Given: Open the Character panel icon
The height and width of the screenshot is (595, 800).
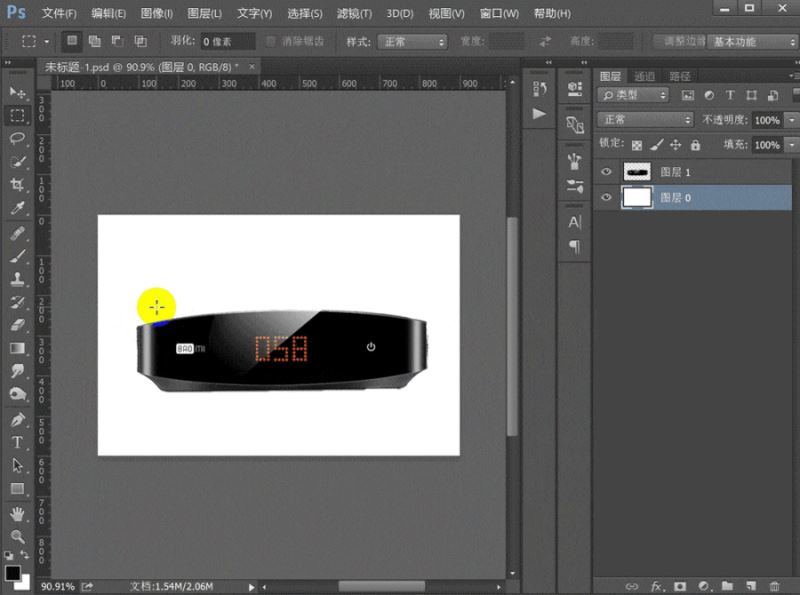Looking at the screenshot, I should pos(574,222).
